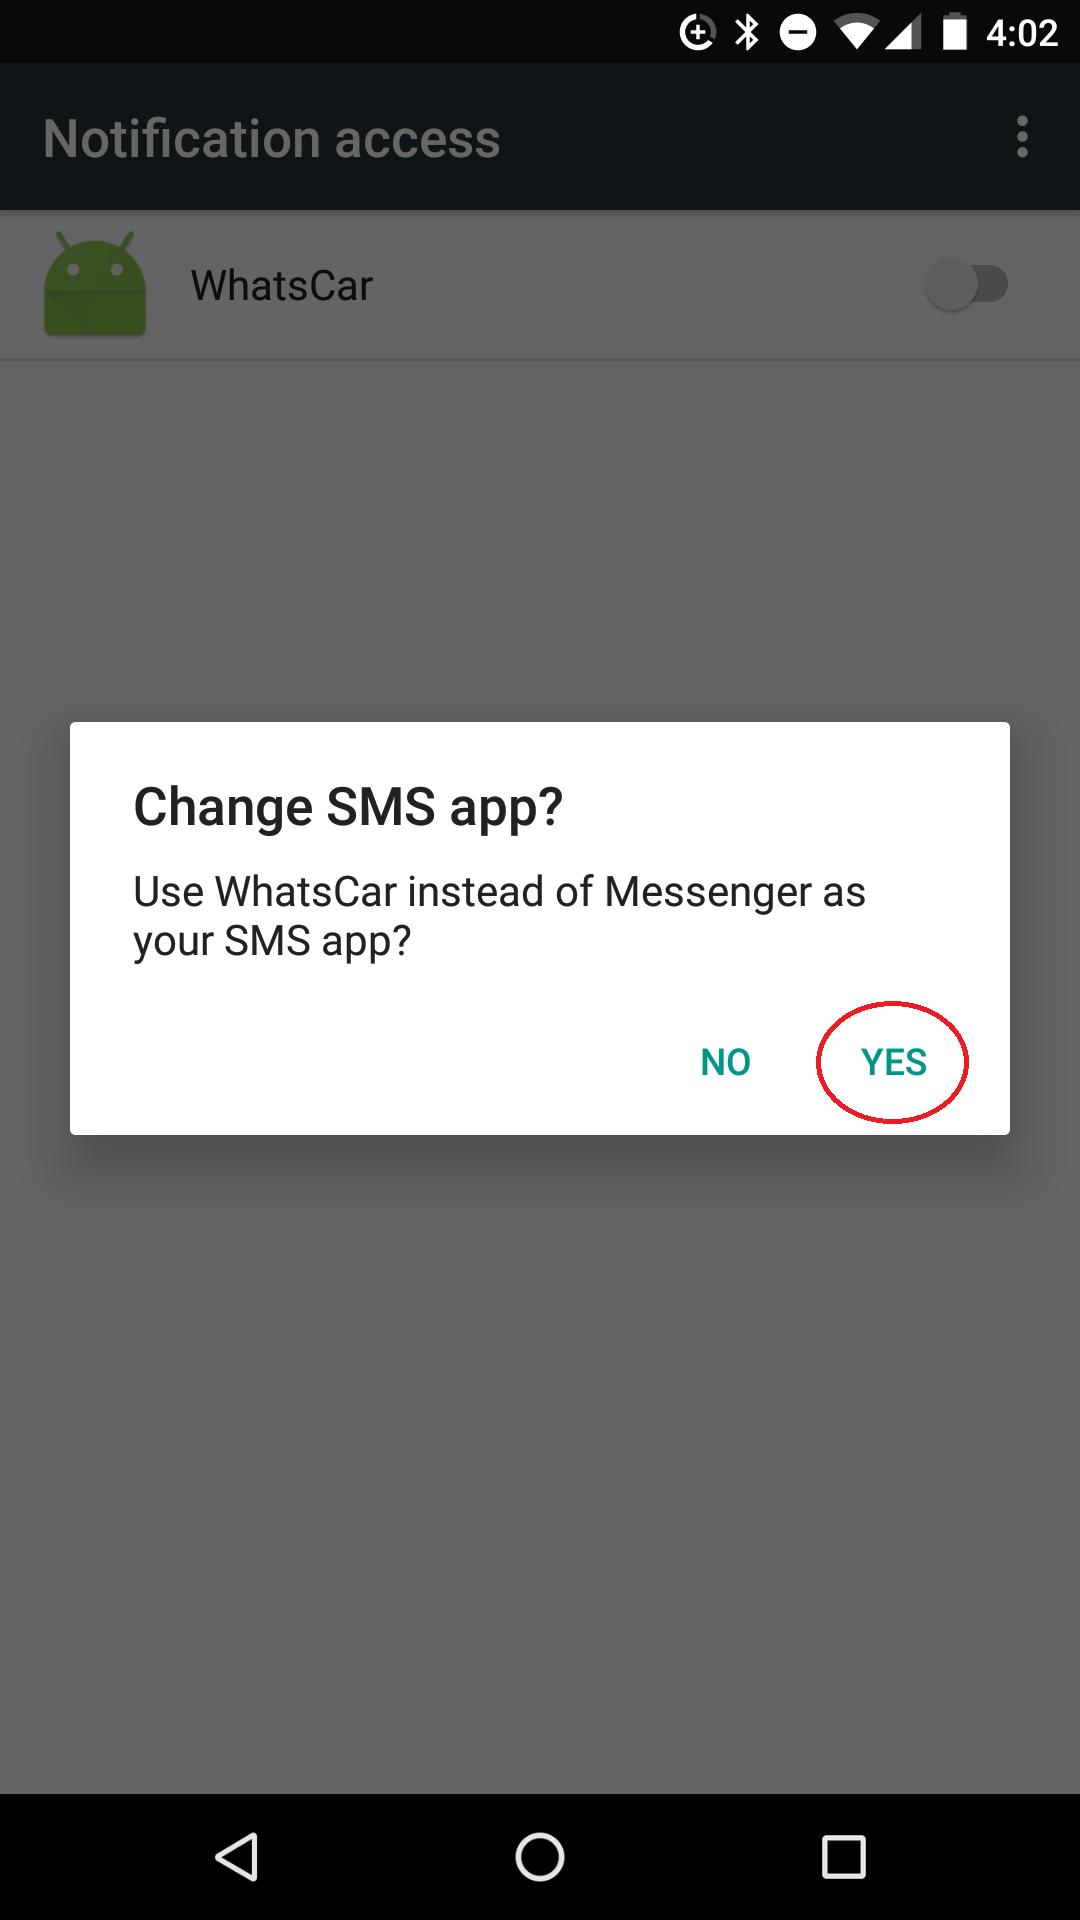Tap the circular plus status bar icon

[x=697, y=33]
